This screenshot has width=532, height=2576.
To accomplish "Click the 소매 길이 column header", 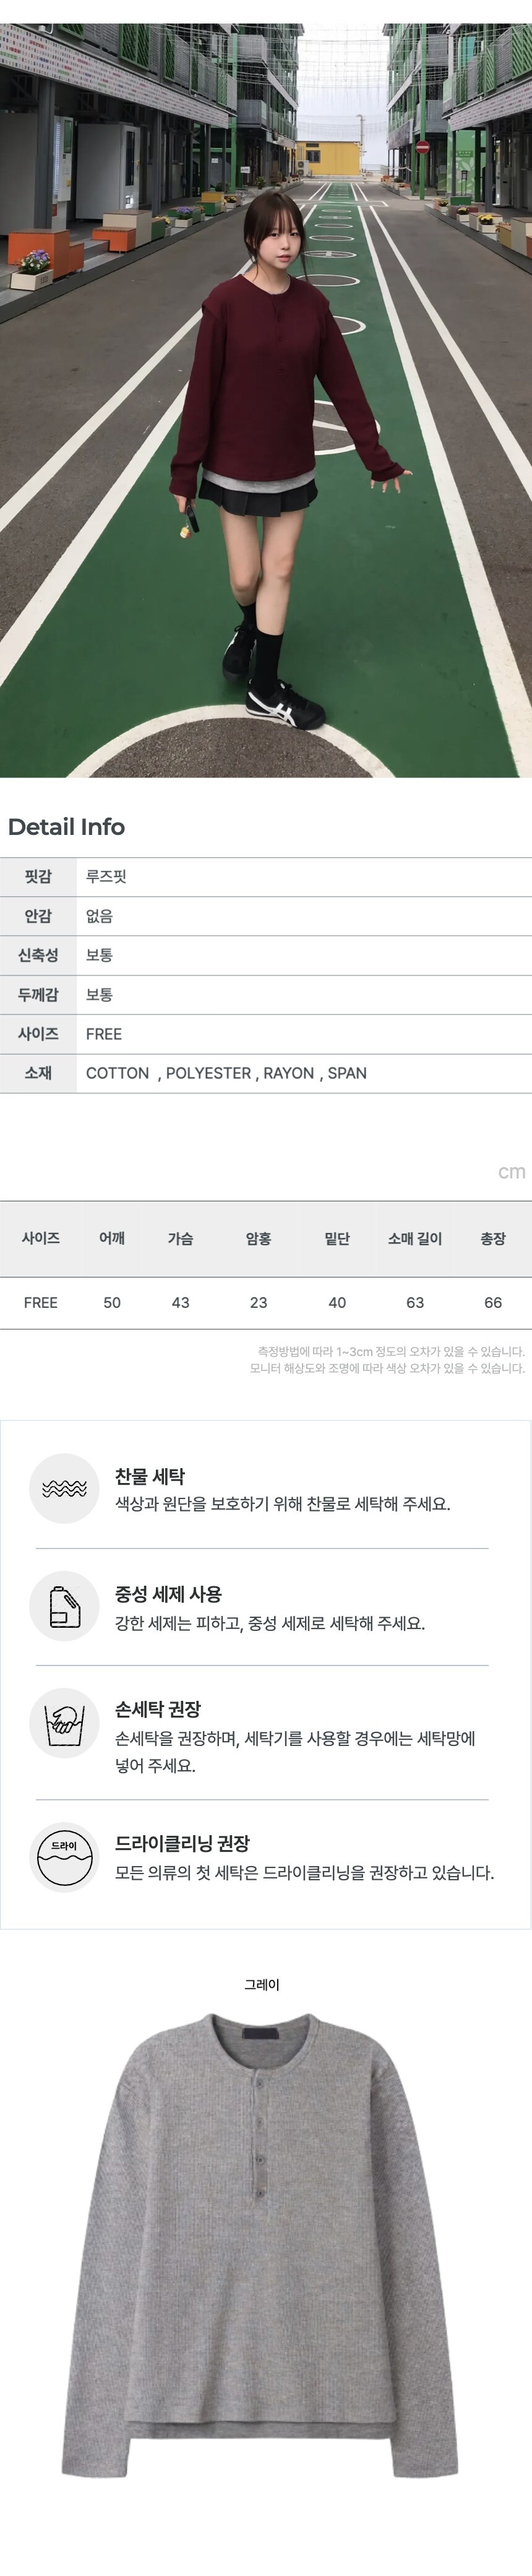I will tap(415, 1238).
